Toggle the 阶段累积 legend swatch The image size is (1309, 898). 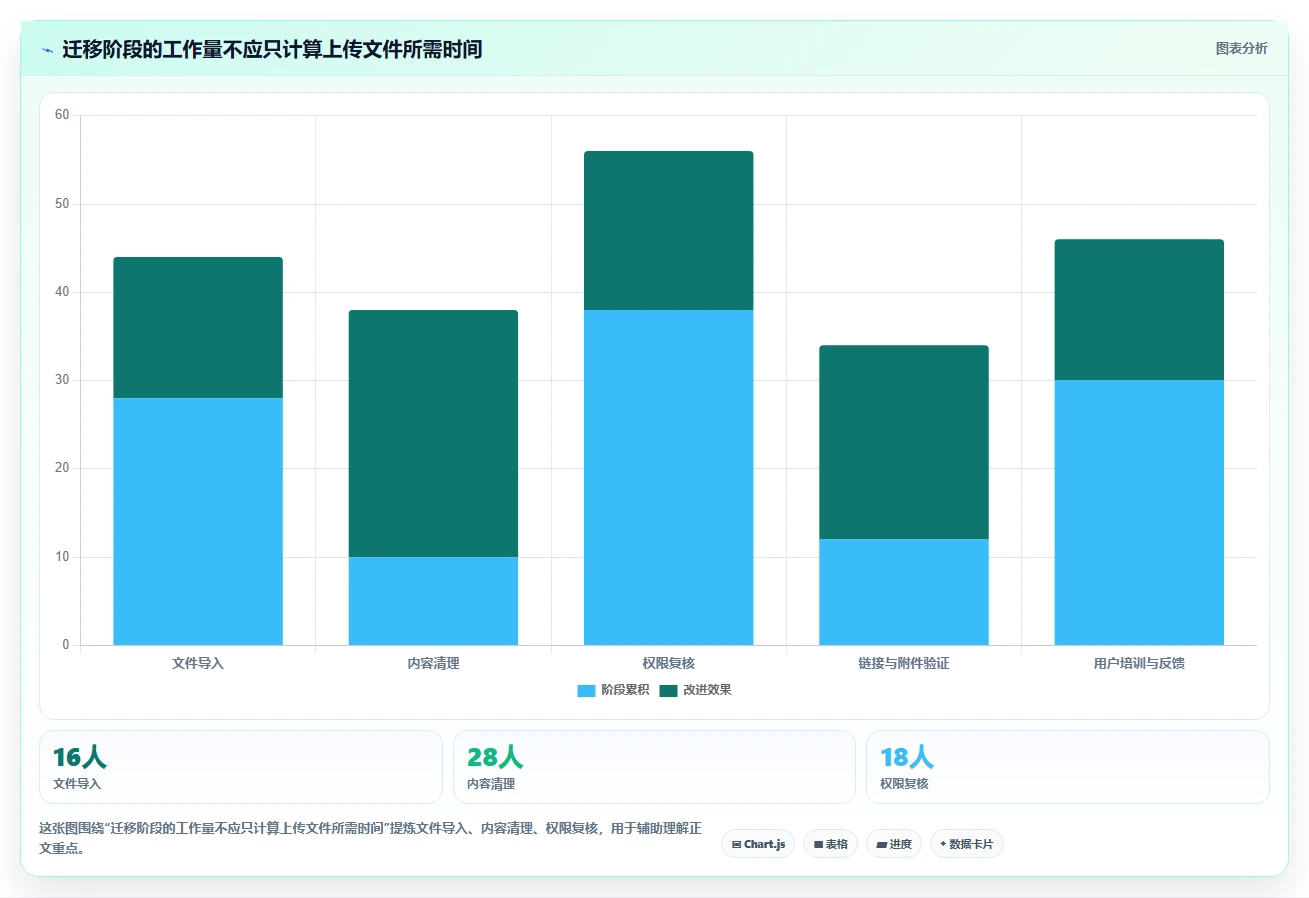coord(586,690)
